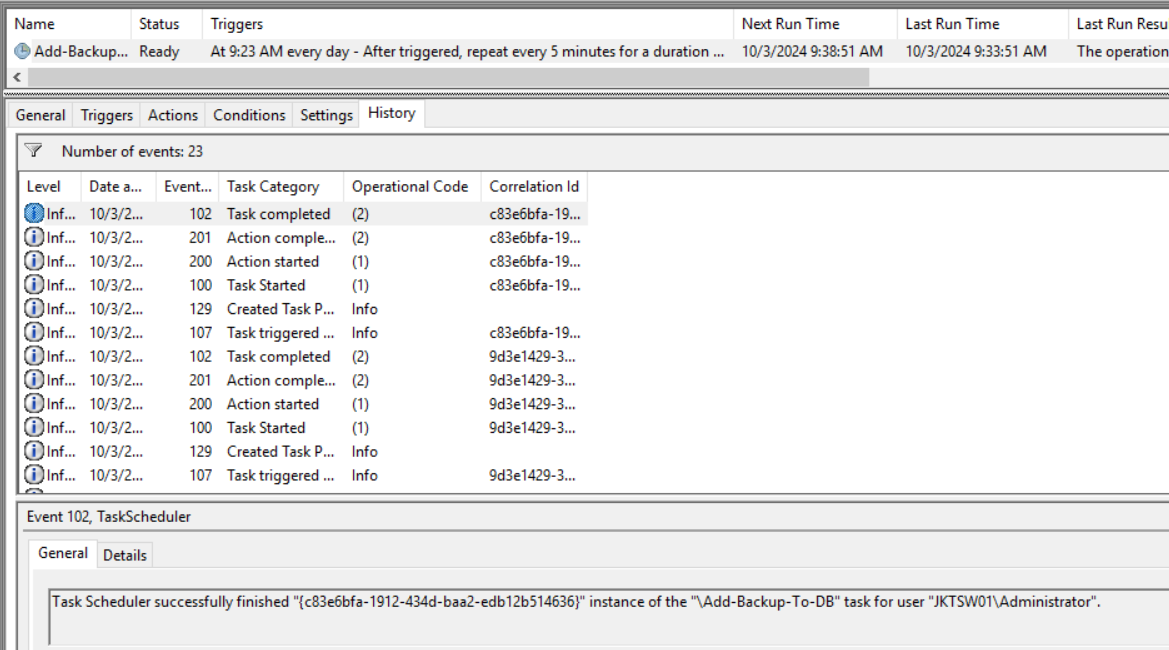Select 'Action comple...' event with 9d3e1429 id
Image resolution: width=1169 pixels, height=650 pixels.
pos(303,380)
